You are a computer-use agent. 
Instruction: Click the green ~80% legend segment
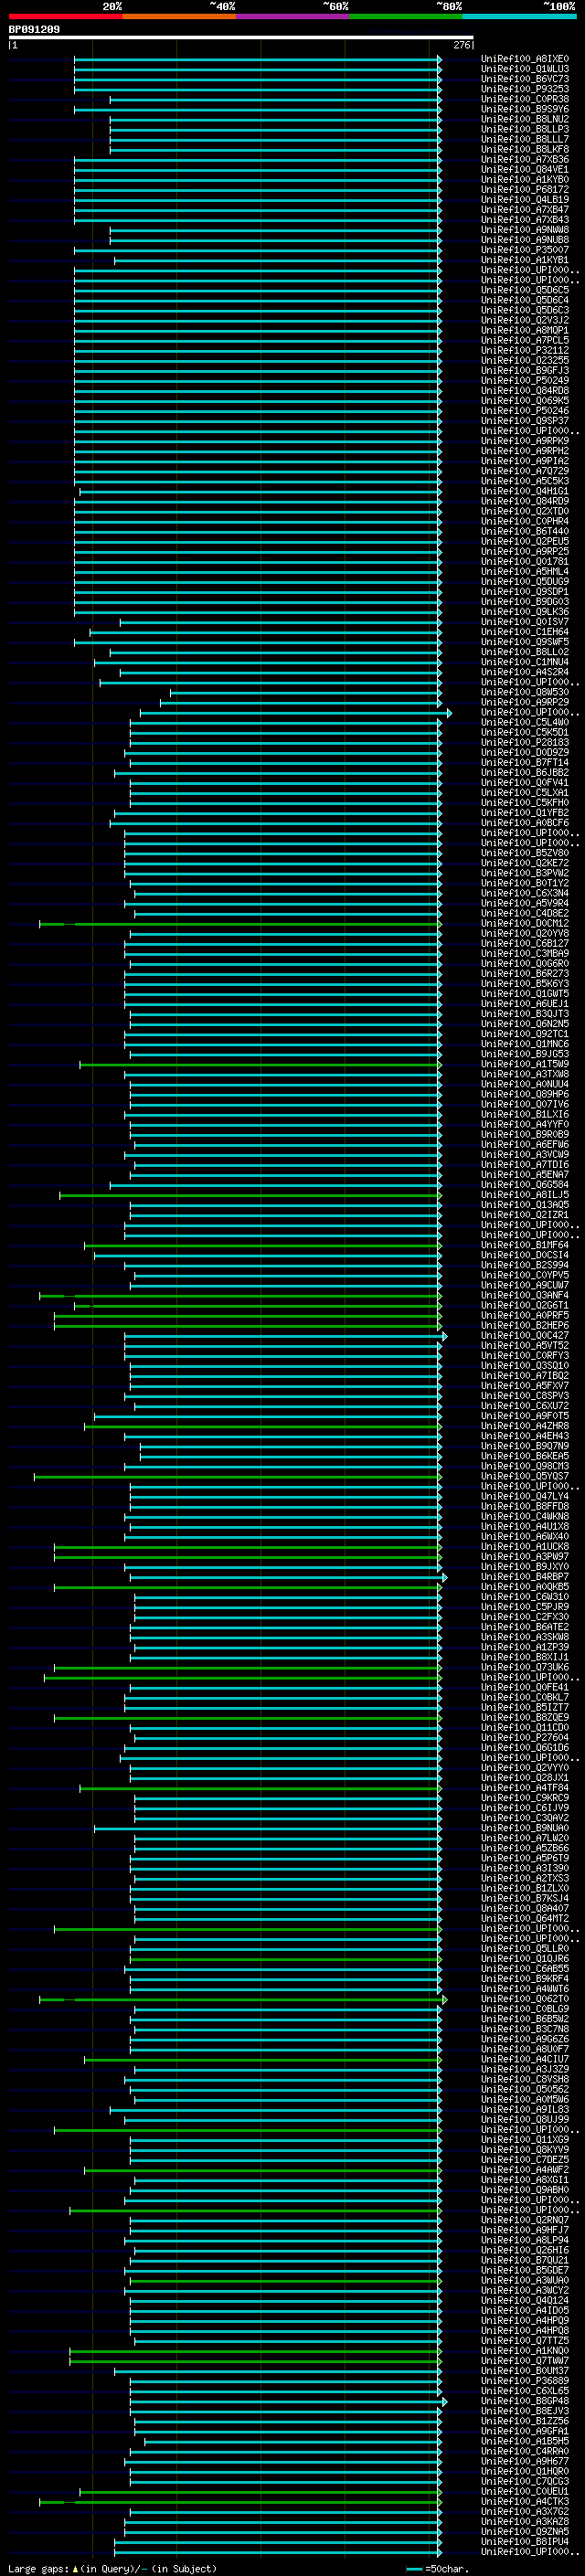point(406,16)
